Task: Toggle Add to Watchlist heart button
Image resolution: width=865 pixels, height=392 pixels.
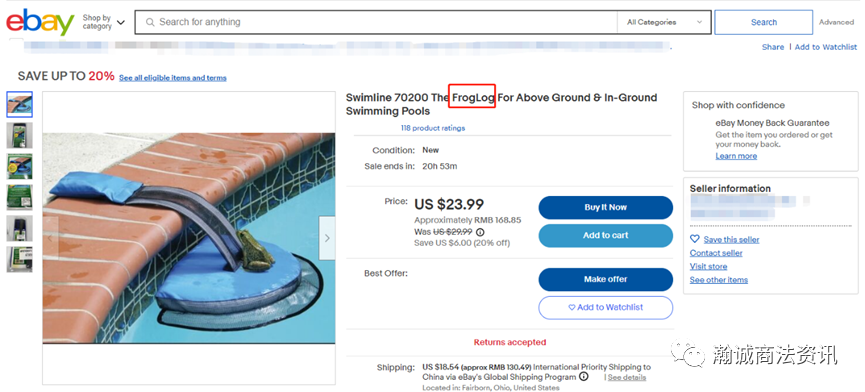Action: [x=606, y=308]
